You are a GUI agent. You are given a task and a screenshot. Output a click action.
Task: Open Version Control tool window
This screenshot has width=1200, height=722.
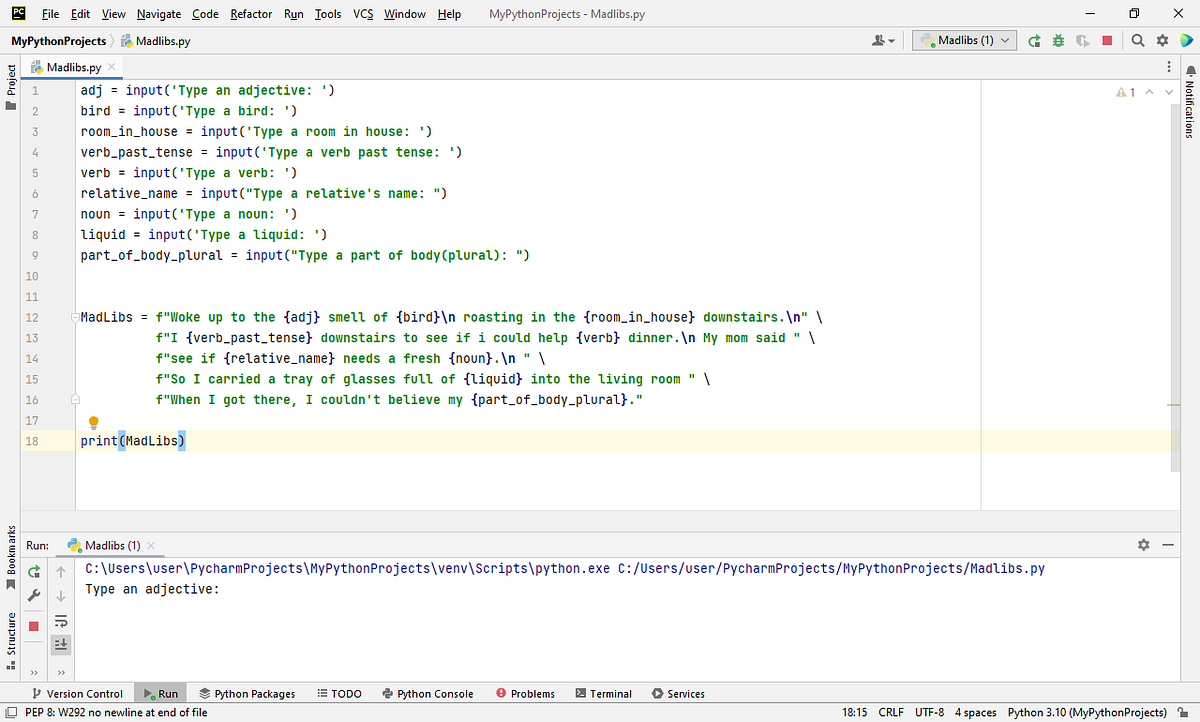tap(77, 693)
